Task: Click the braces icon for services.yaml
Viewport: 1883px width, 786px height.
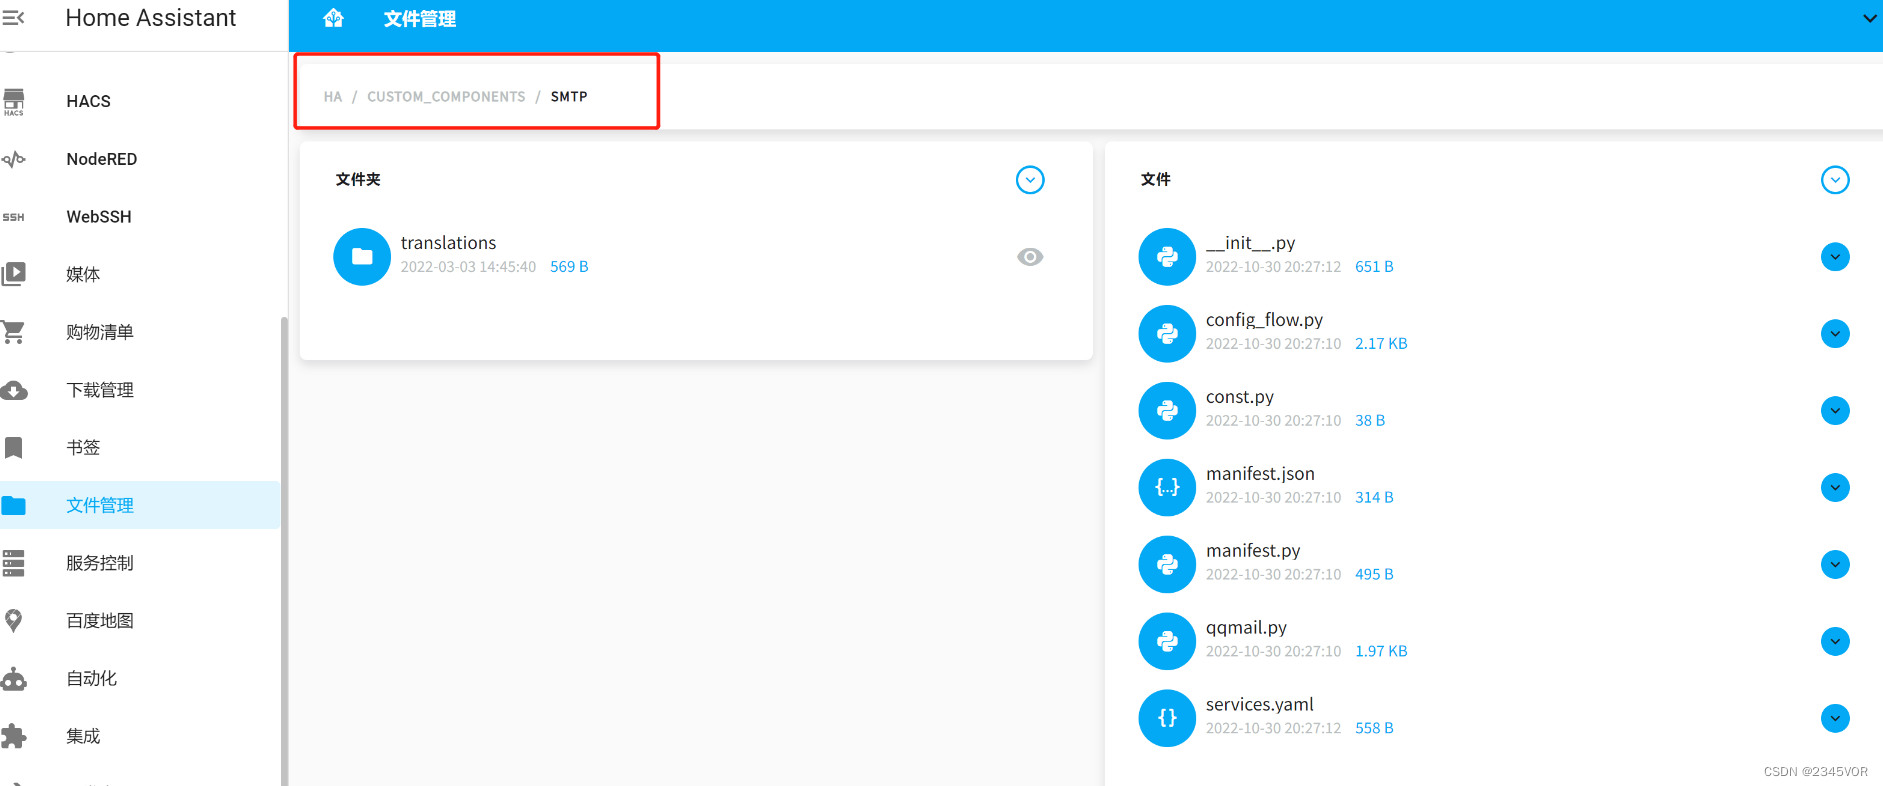Action: coord(1167,718)
